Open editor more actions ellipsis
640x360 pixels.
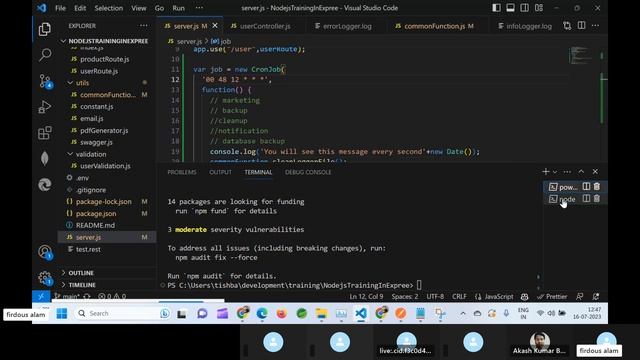(x=596, y=26)
